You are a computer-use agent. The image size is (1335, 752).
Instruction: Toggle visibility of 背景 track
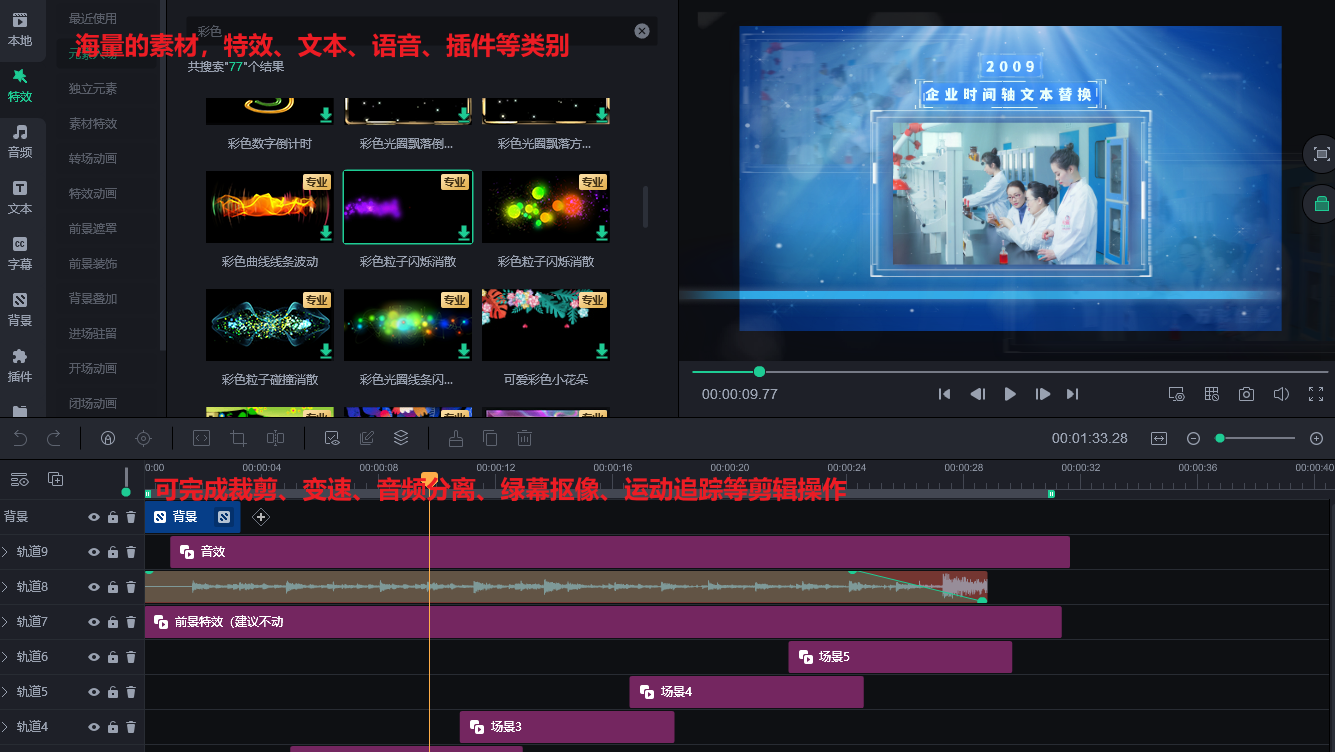94,517
